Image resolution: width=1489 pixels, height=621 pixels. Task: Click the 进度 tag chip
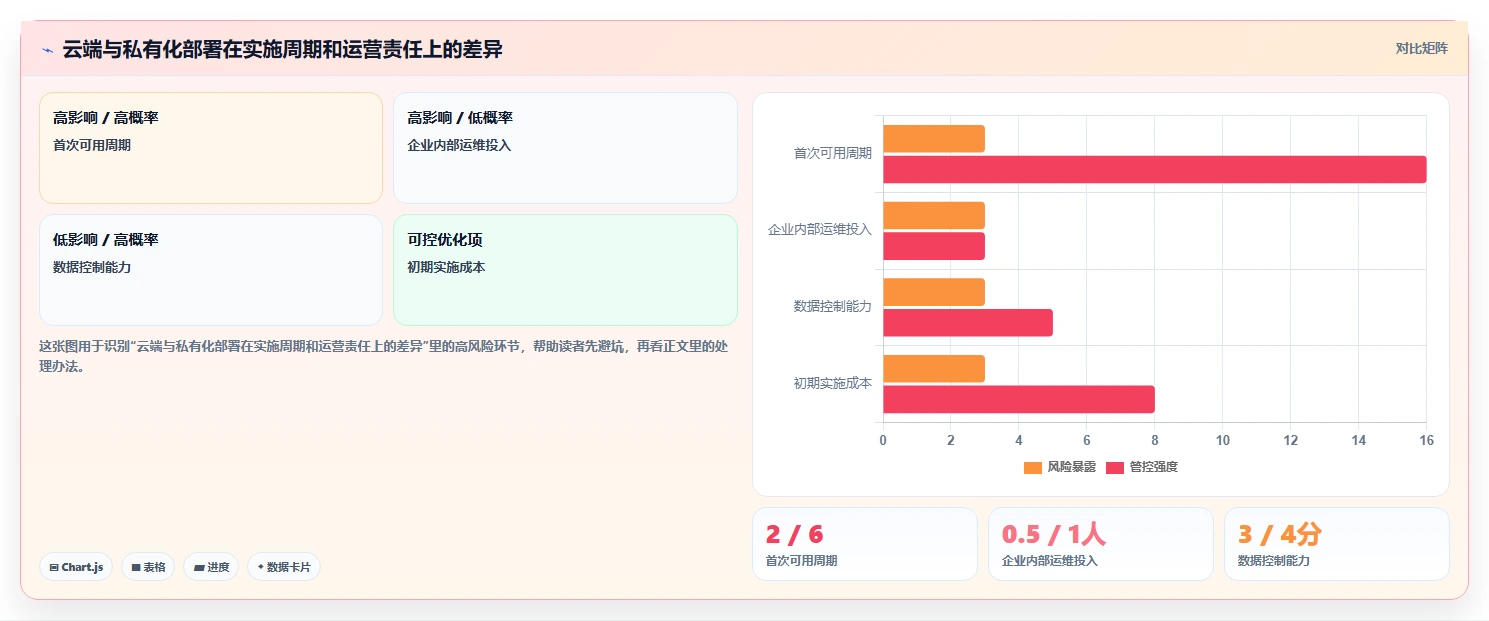point(211,567)
